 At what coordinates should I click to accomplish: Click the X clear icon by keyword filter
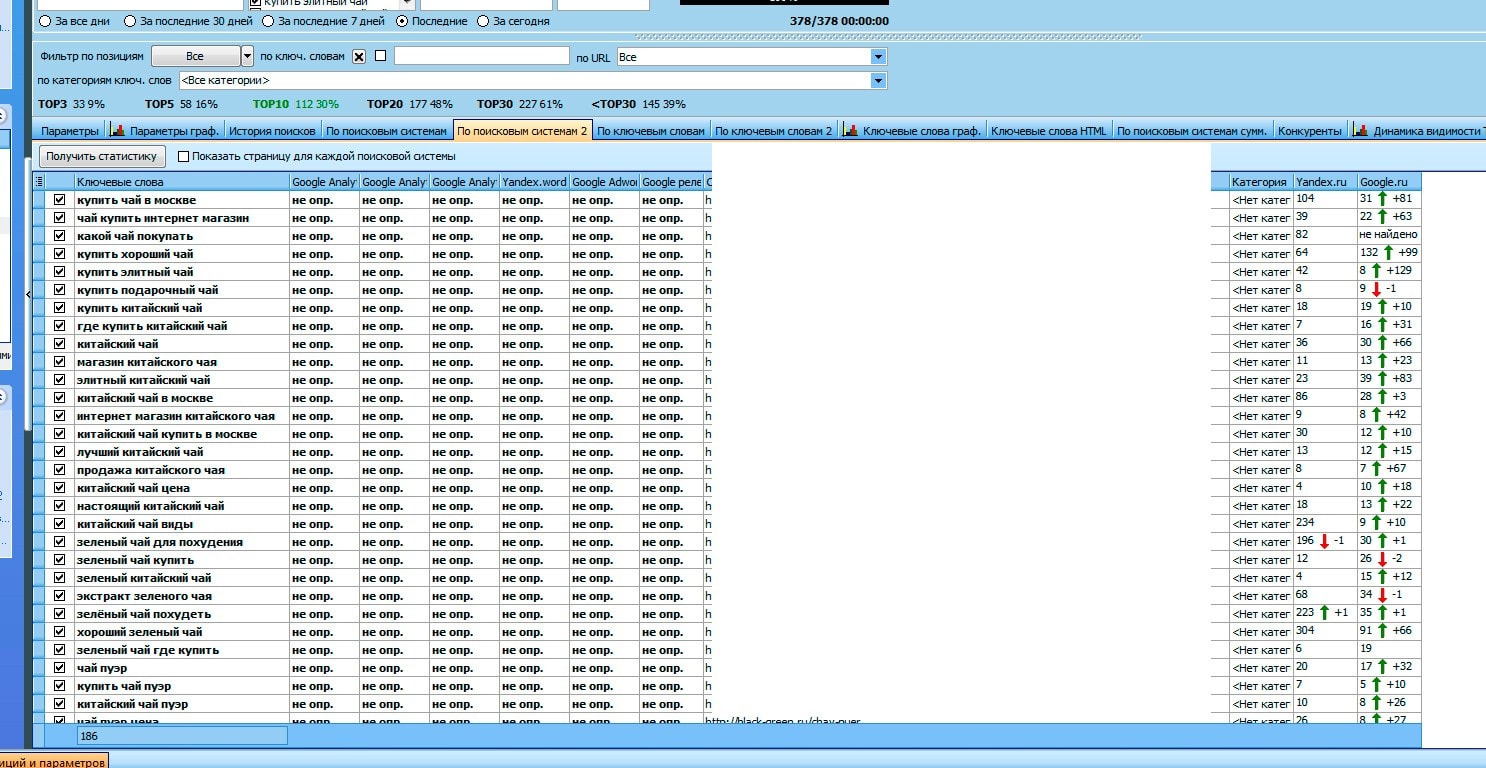pos(359,57)
